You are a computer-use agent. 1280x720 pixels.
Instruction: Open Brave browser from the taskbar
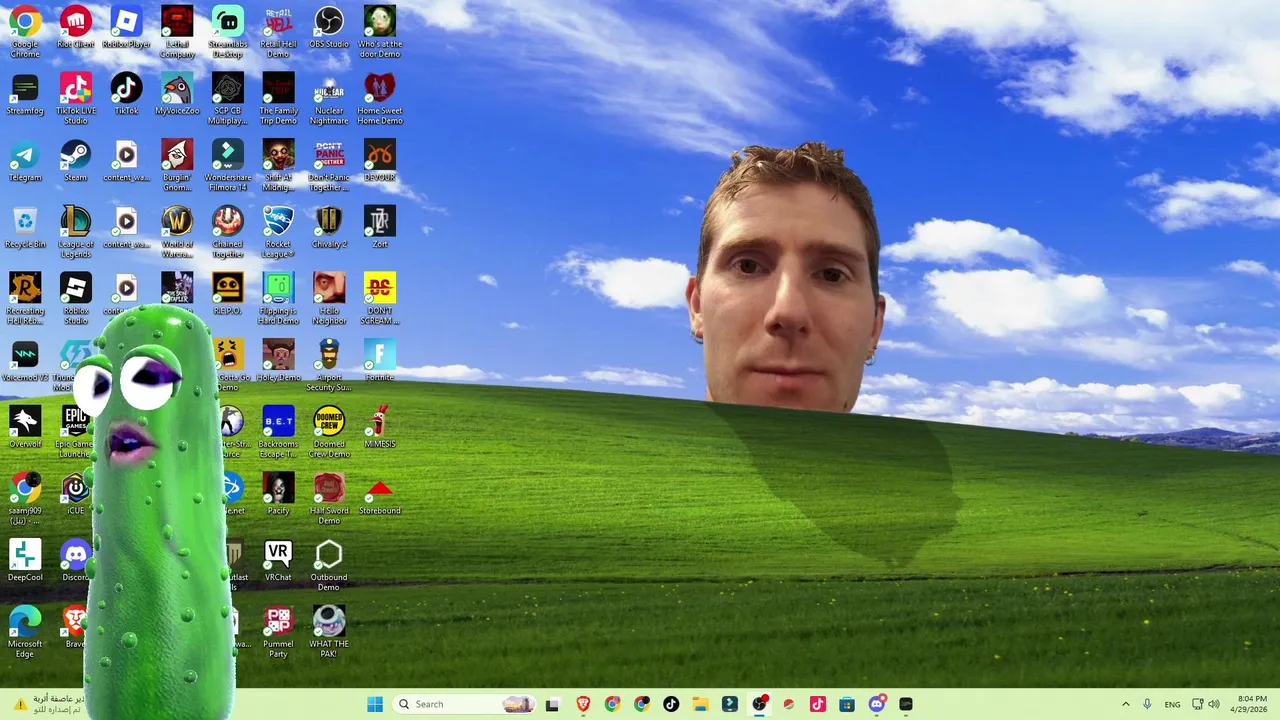pyautogui.click(x=583, y=704)
